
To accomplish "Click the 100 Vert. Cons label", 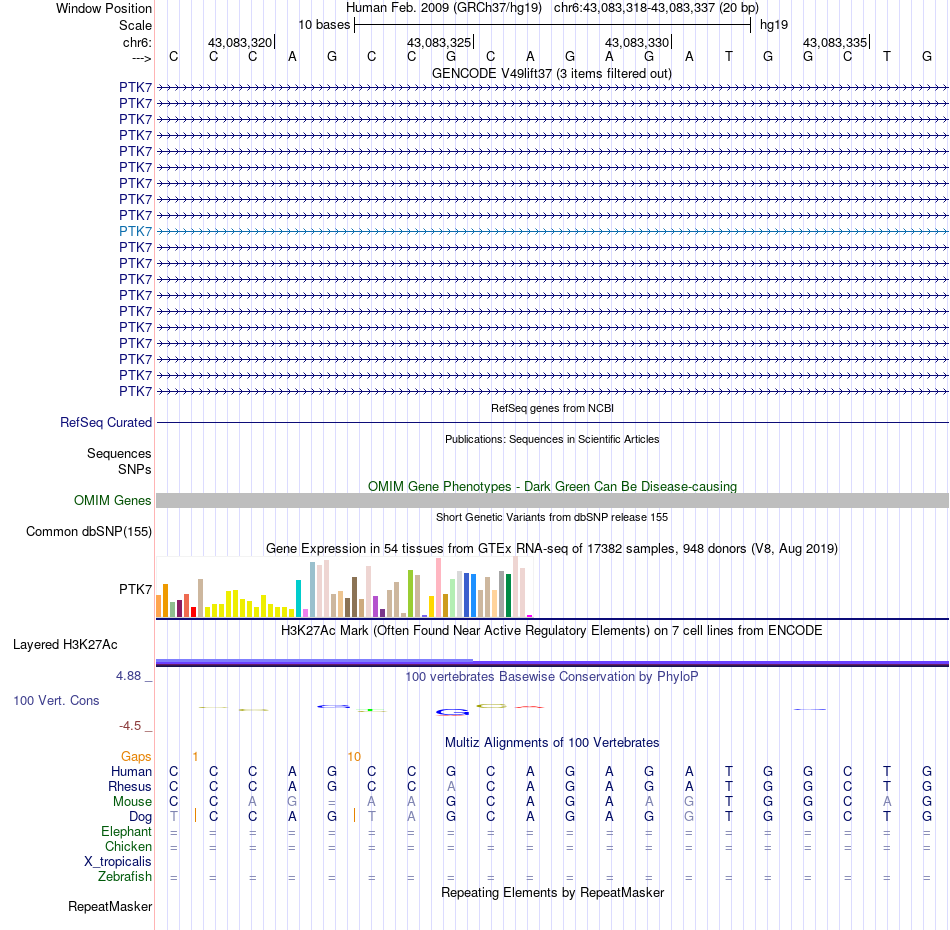I will tap(56, 700).
